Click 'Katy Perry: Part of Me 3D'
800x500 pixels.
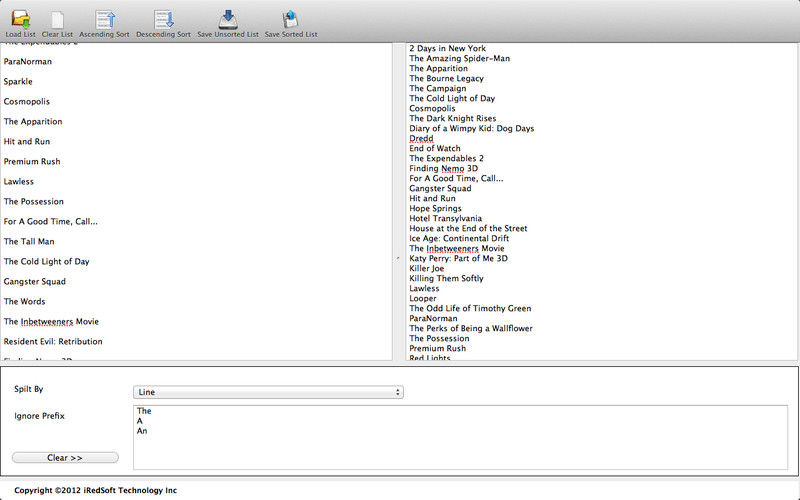tap(458, 258)
